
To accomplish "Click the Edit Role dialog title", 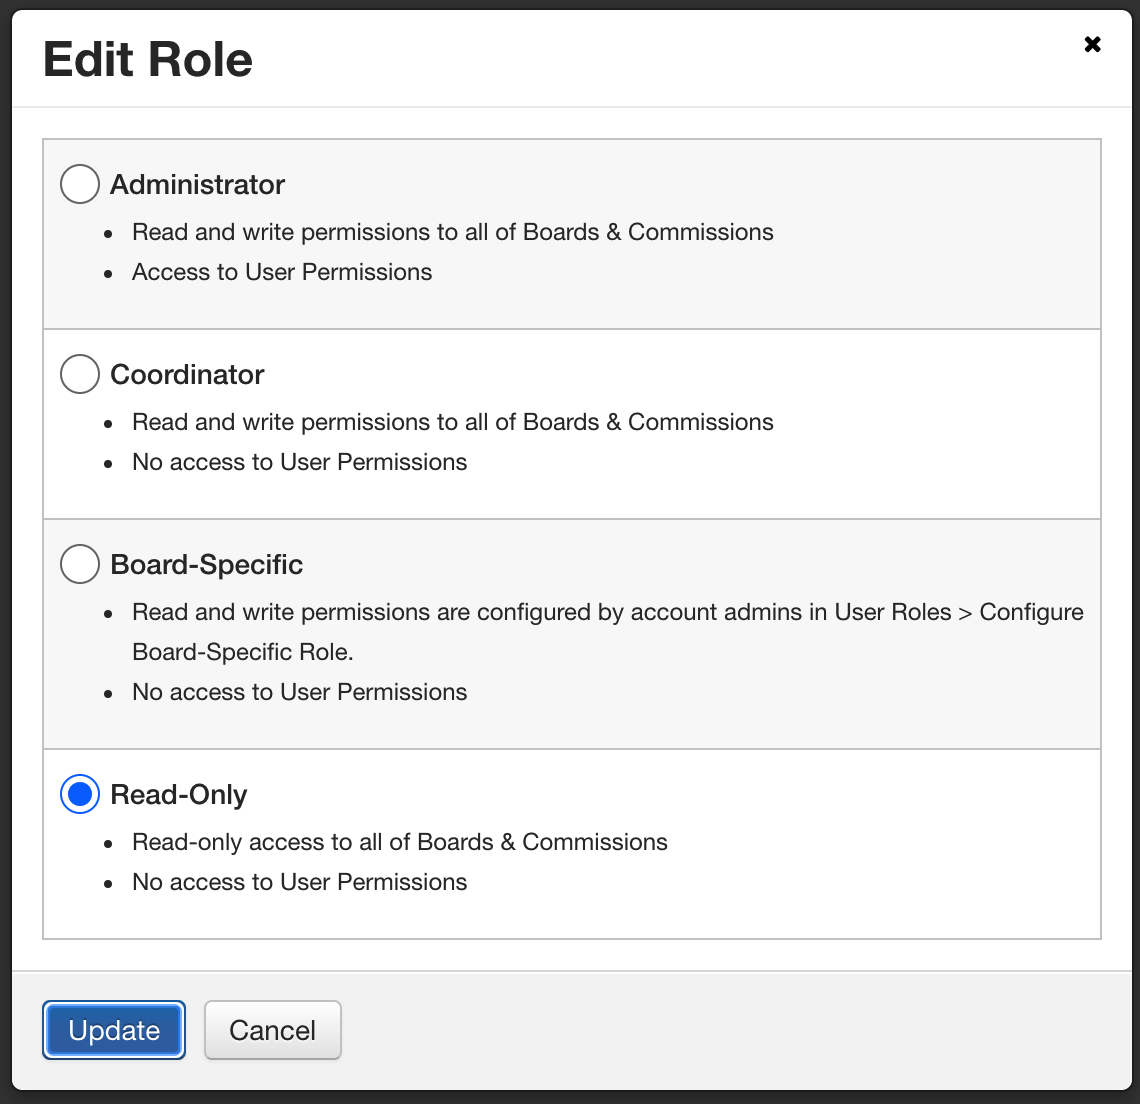I will tap(147, 60).
